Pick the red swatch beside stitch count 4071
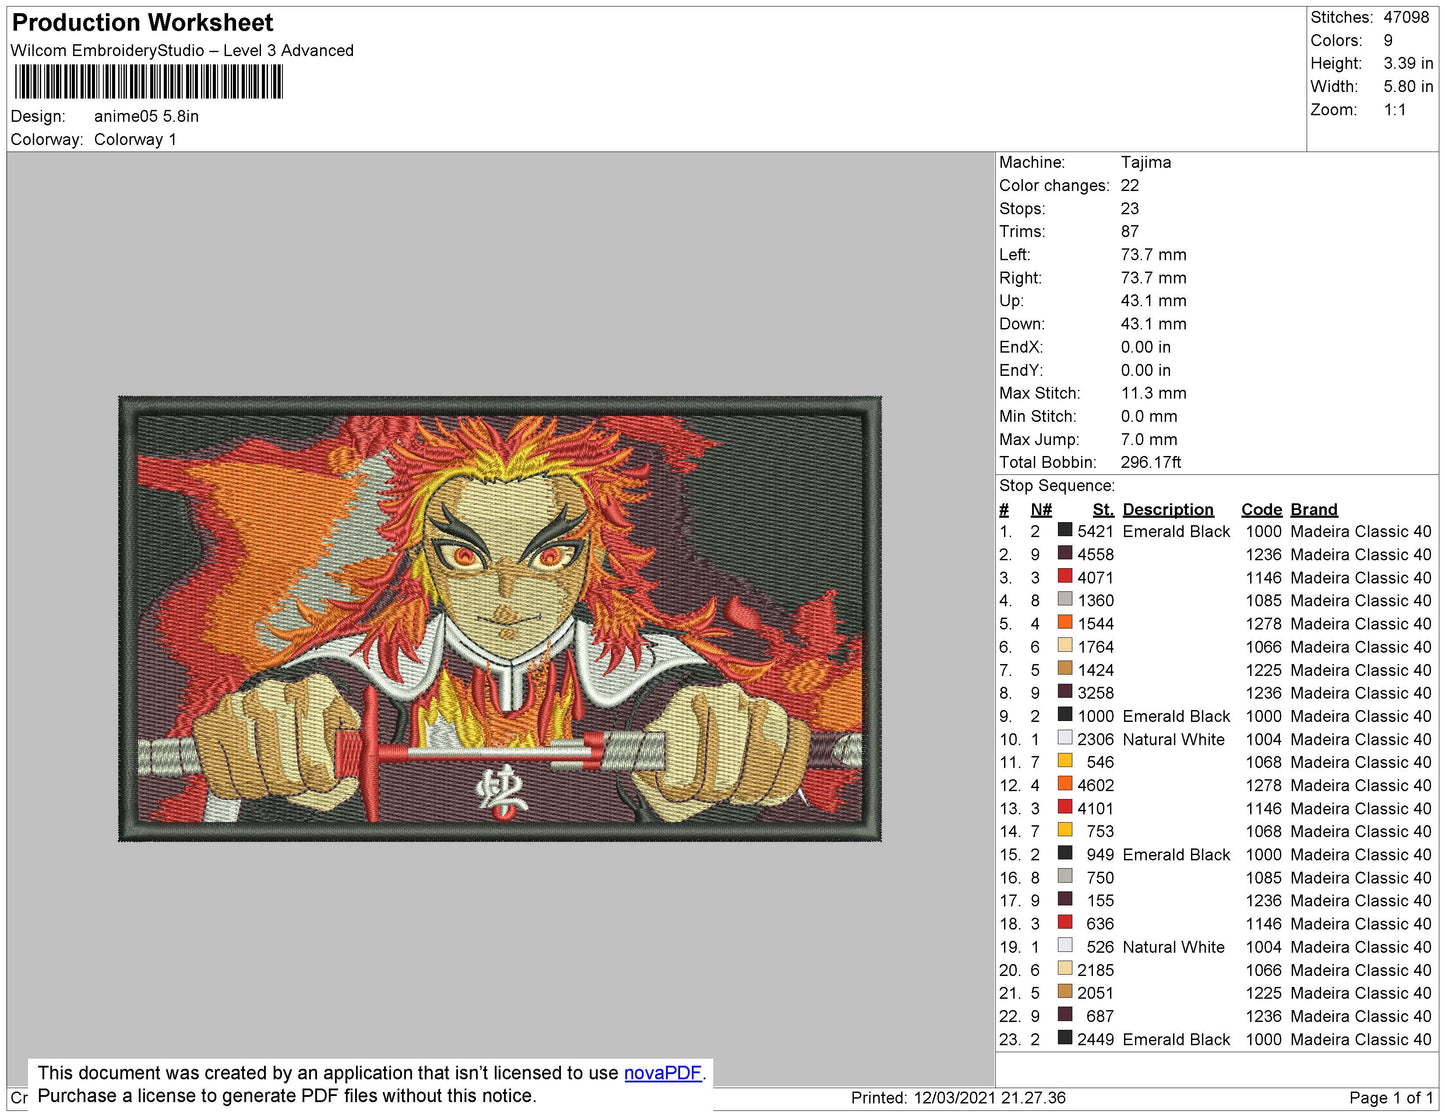 point(1065,577)
